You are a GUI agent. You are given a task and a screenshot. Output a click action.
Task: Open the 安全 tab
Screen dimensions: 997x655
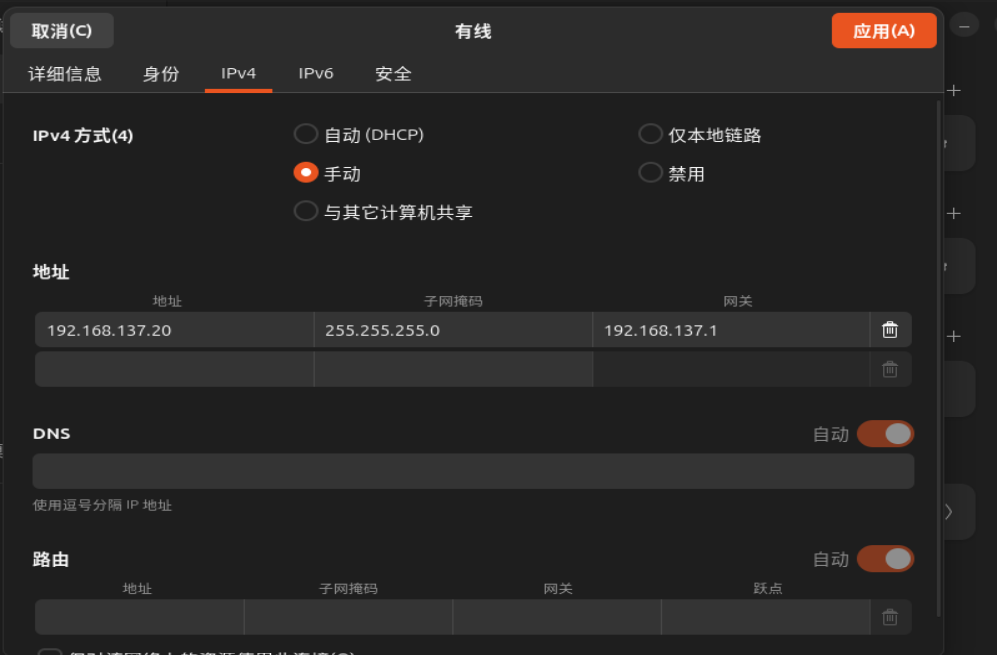pos(394,74)
